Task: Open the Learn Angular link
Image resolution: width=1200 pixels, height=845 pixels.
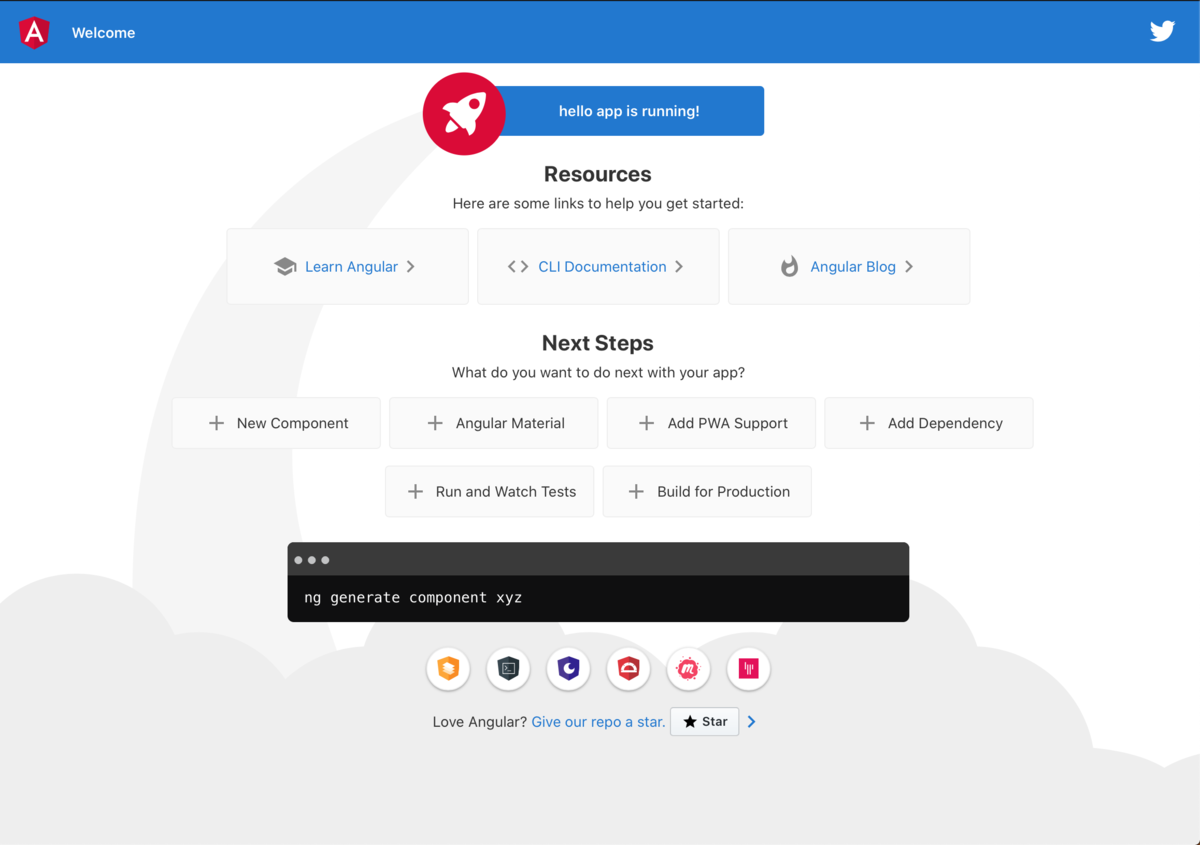Action: click(351, 267)
